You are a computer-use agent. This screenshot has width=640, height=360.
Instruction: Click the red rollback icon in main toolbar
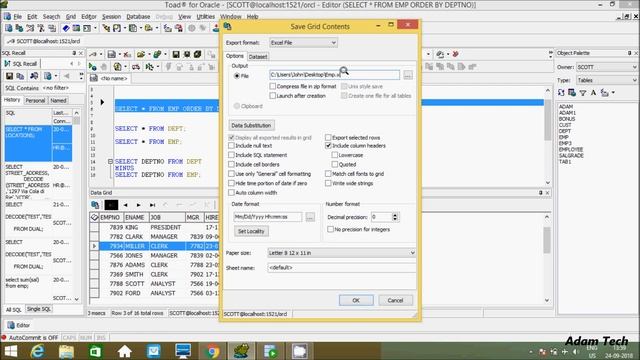point(178,28)
